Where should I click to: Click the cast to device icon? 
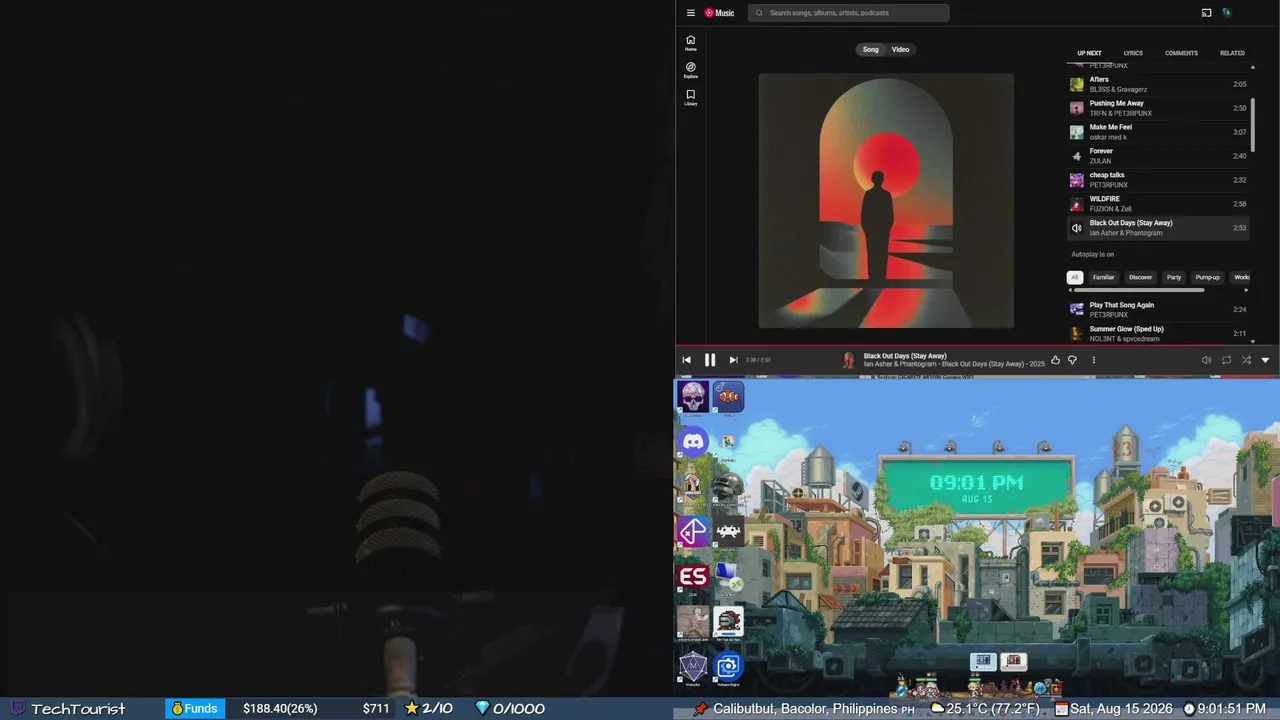[1206, 13]
